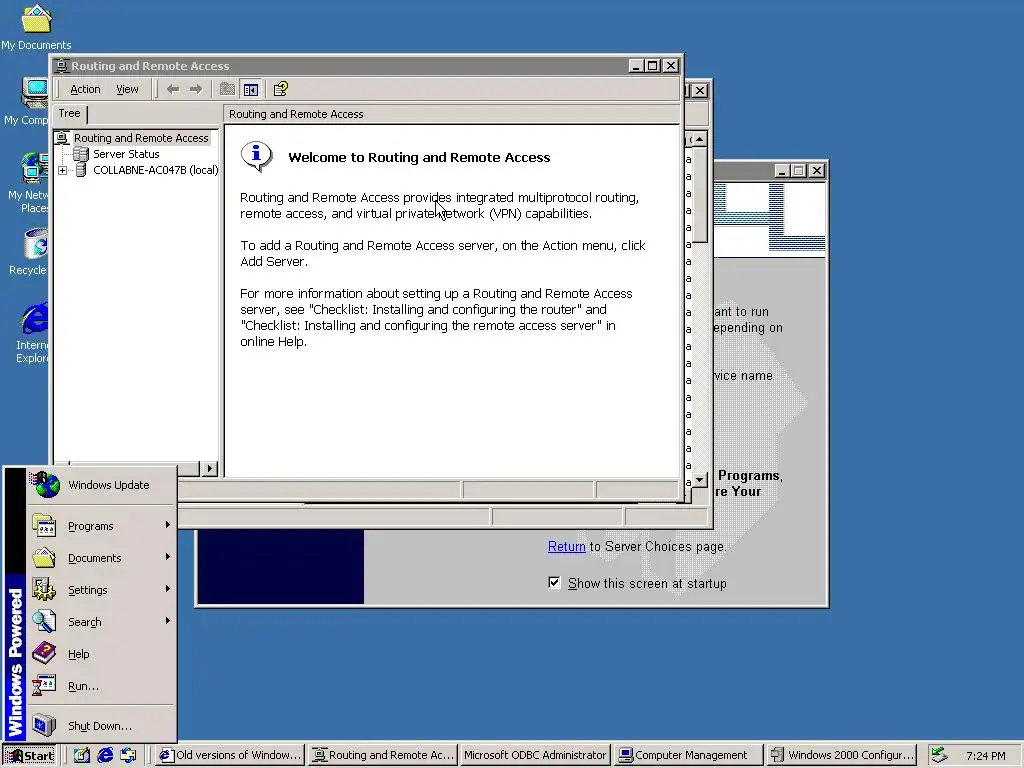This screenshot has width=1024, height=768.
Task: Click the Shut Down icon in the Start menu
Action: click(x=44, y=726)
